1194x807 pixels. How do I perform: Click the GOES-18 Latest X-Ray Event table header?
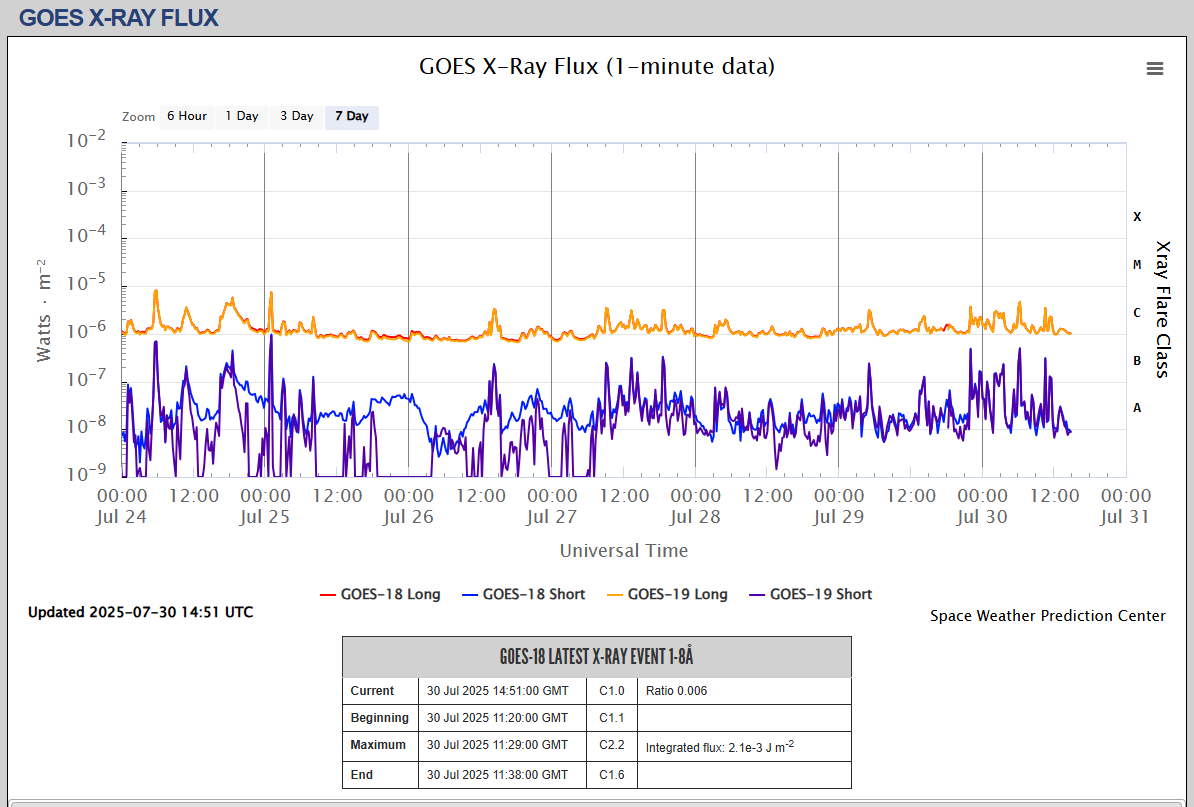coord(597,657)
